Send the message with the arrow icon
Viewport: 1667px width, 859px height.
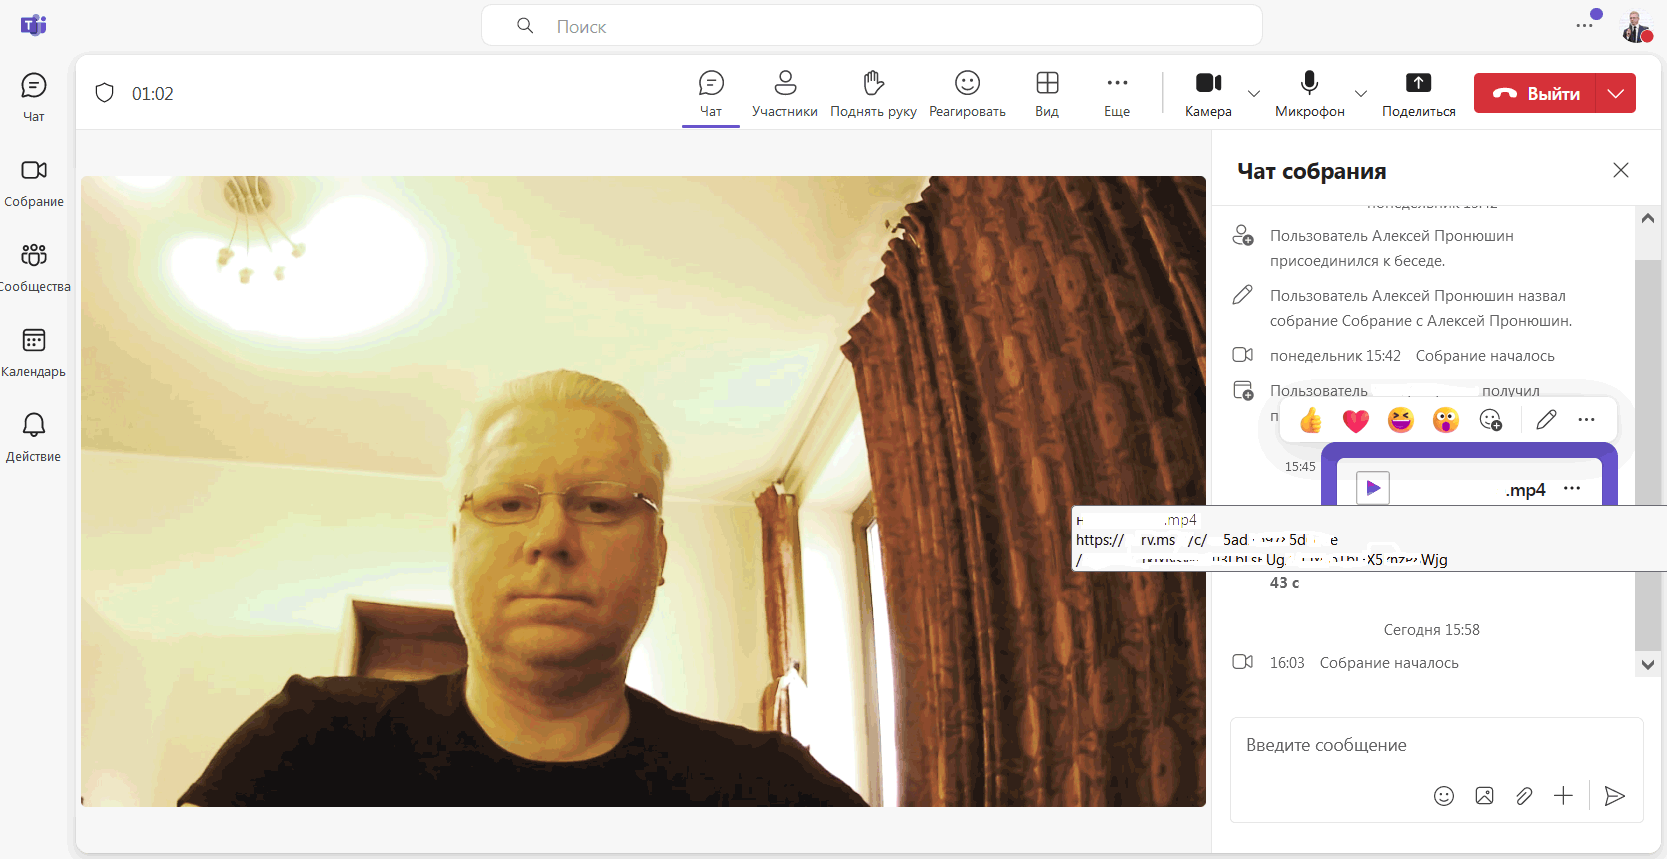pyautogui.click(x=1614, y=796)
